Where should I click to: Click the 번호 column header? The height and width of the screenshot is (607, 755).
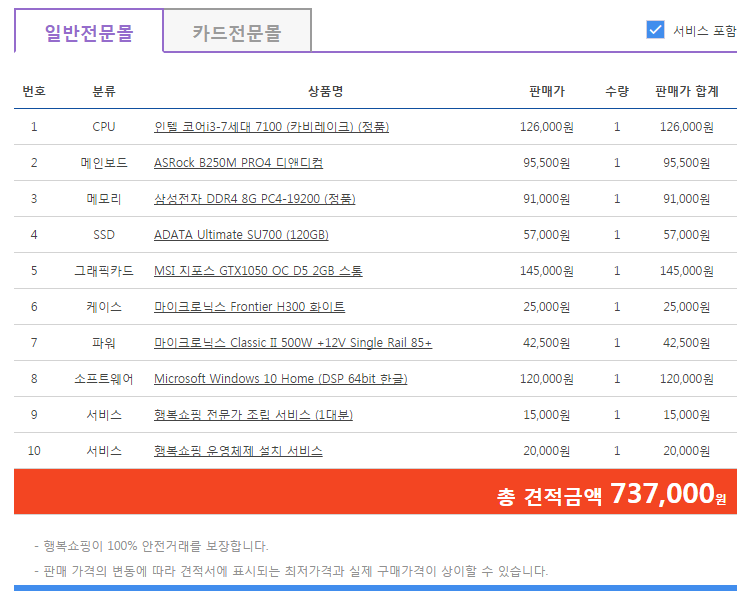(34, 91)
